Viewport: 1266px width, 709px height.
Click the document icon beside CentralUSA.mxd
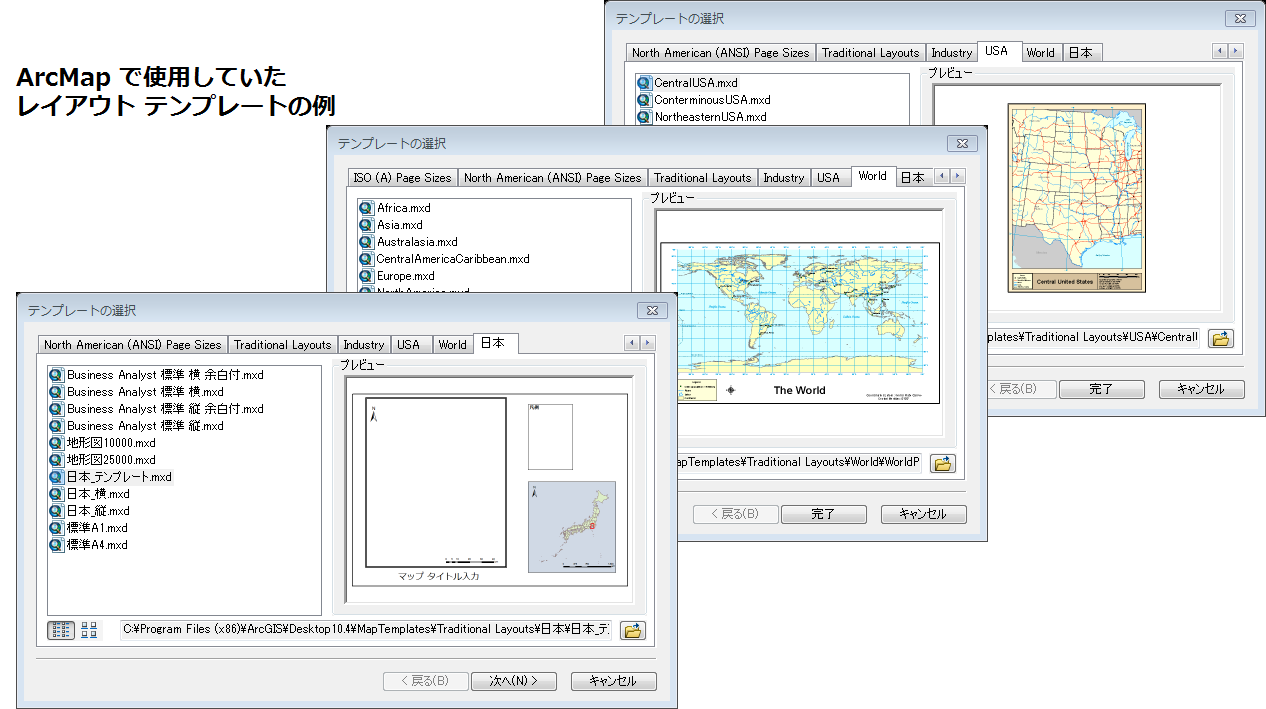pos(644,83)
